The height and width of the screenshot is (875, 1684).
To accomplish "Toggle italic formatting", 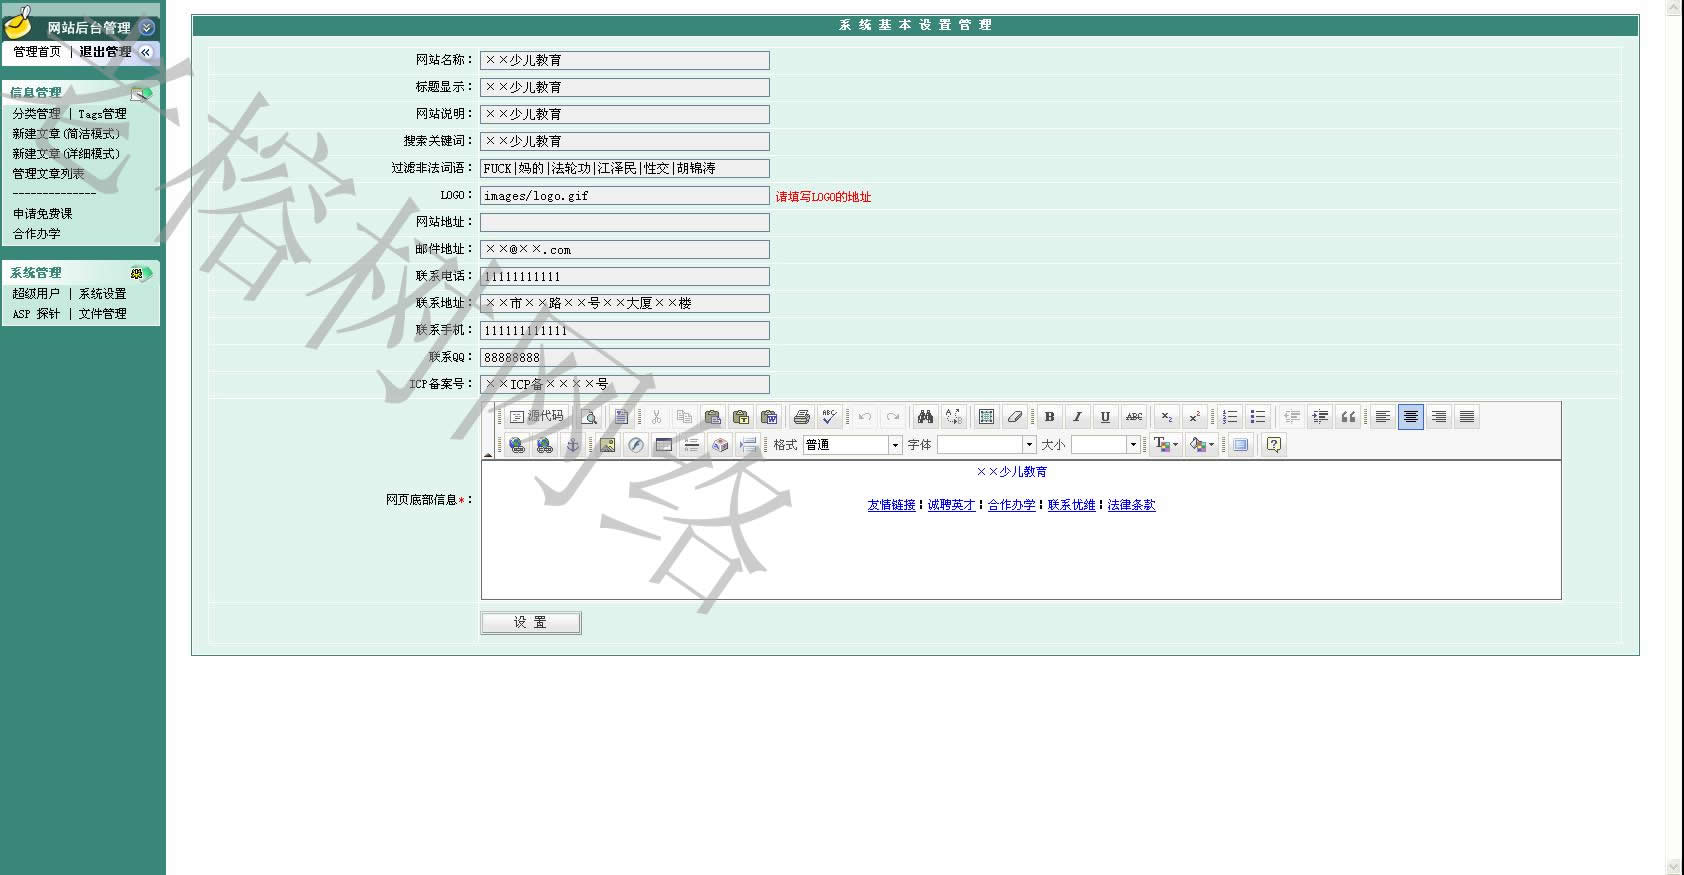I will click(x=1077, y=417).
